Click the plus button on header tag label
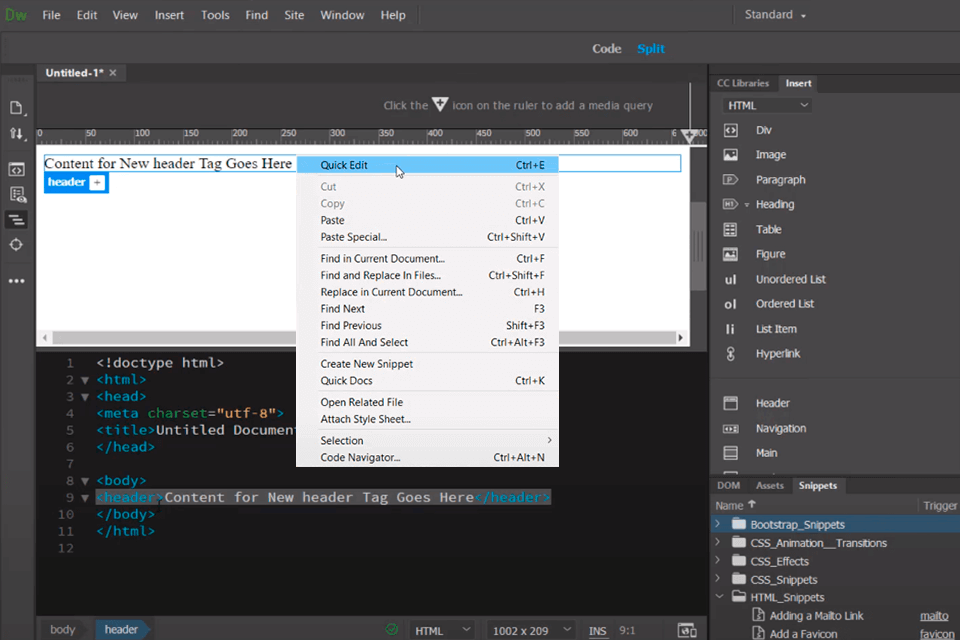The image size is (960, 640). tap(97, 183)
